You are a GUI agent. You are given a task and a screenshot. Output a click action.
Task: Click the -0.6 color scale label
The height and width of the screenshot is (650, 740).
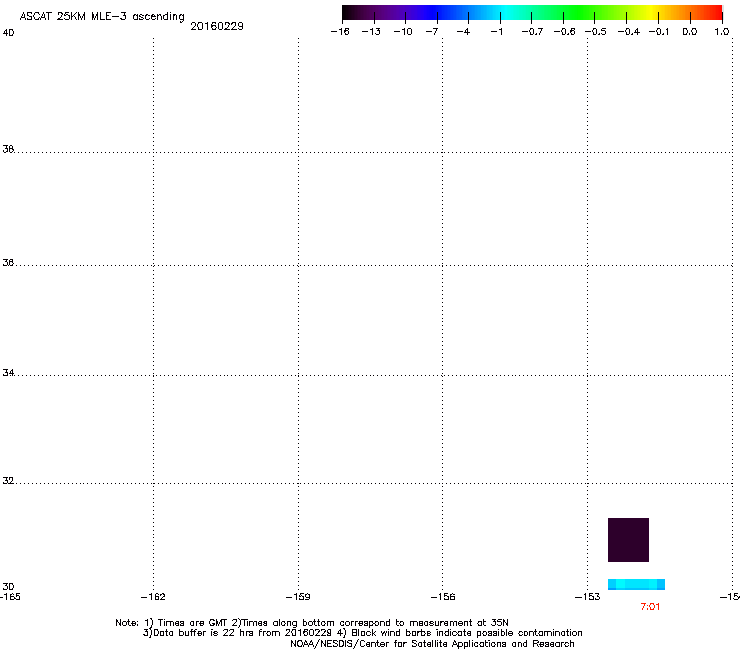[564, 32]
